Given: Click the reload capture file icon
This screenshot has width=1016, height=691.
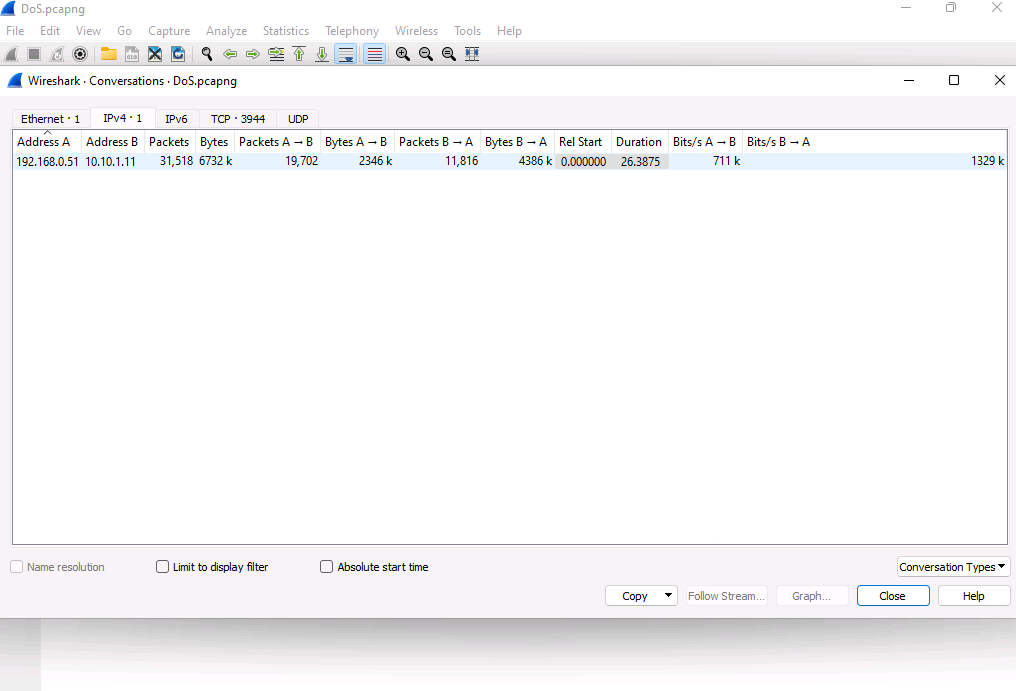Looking at the screenshot, I should (178, 54).
